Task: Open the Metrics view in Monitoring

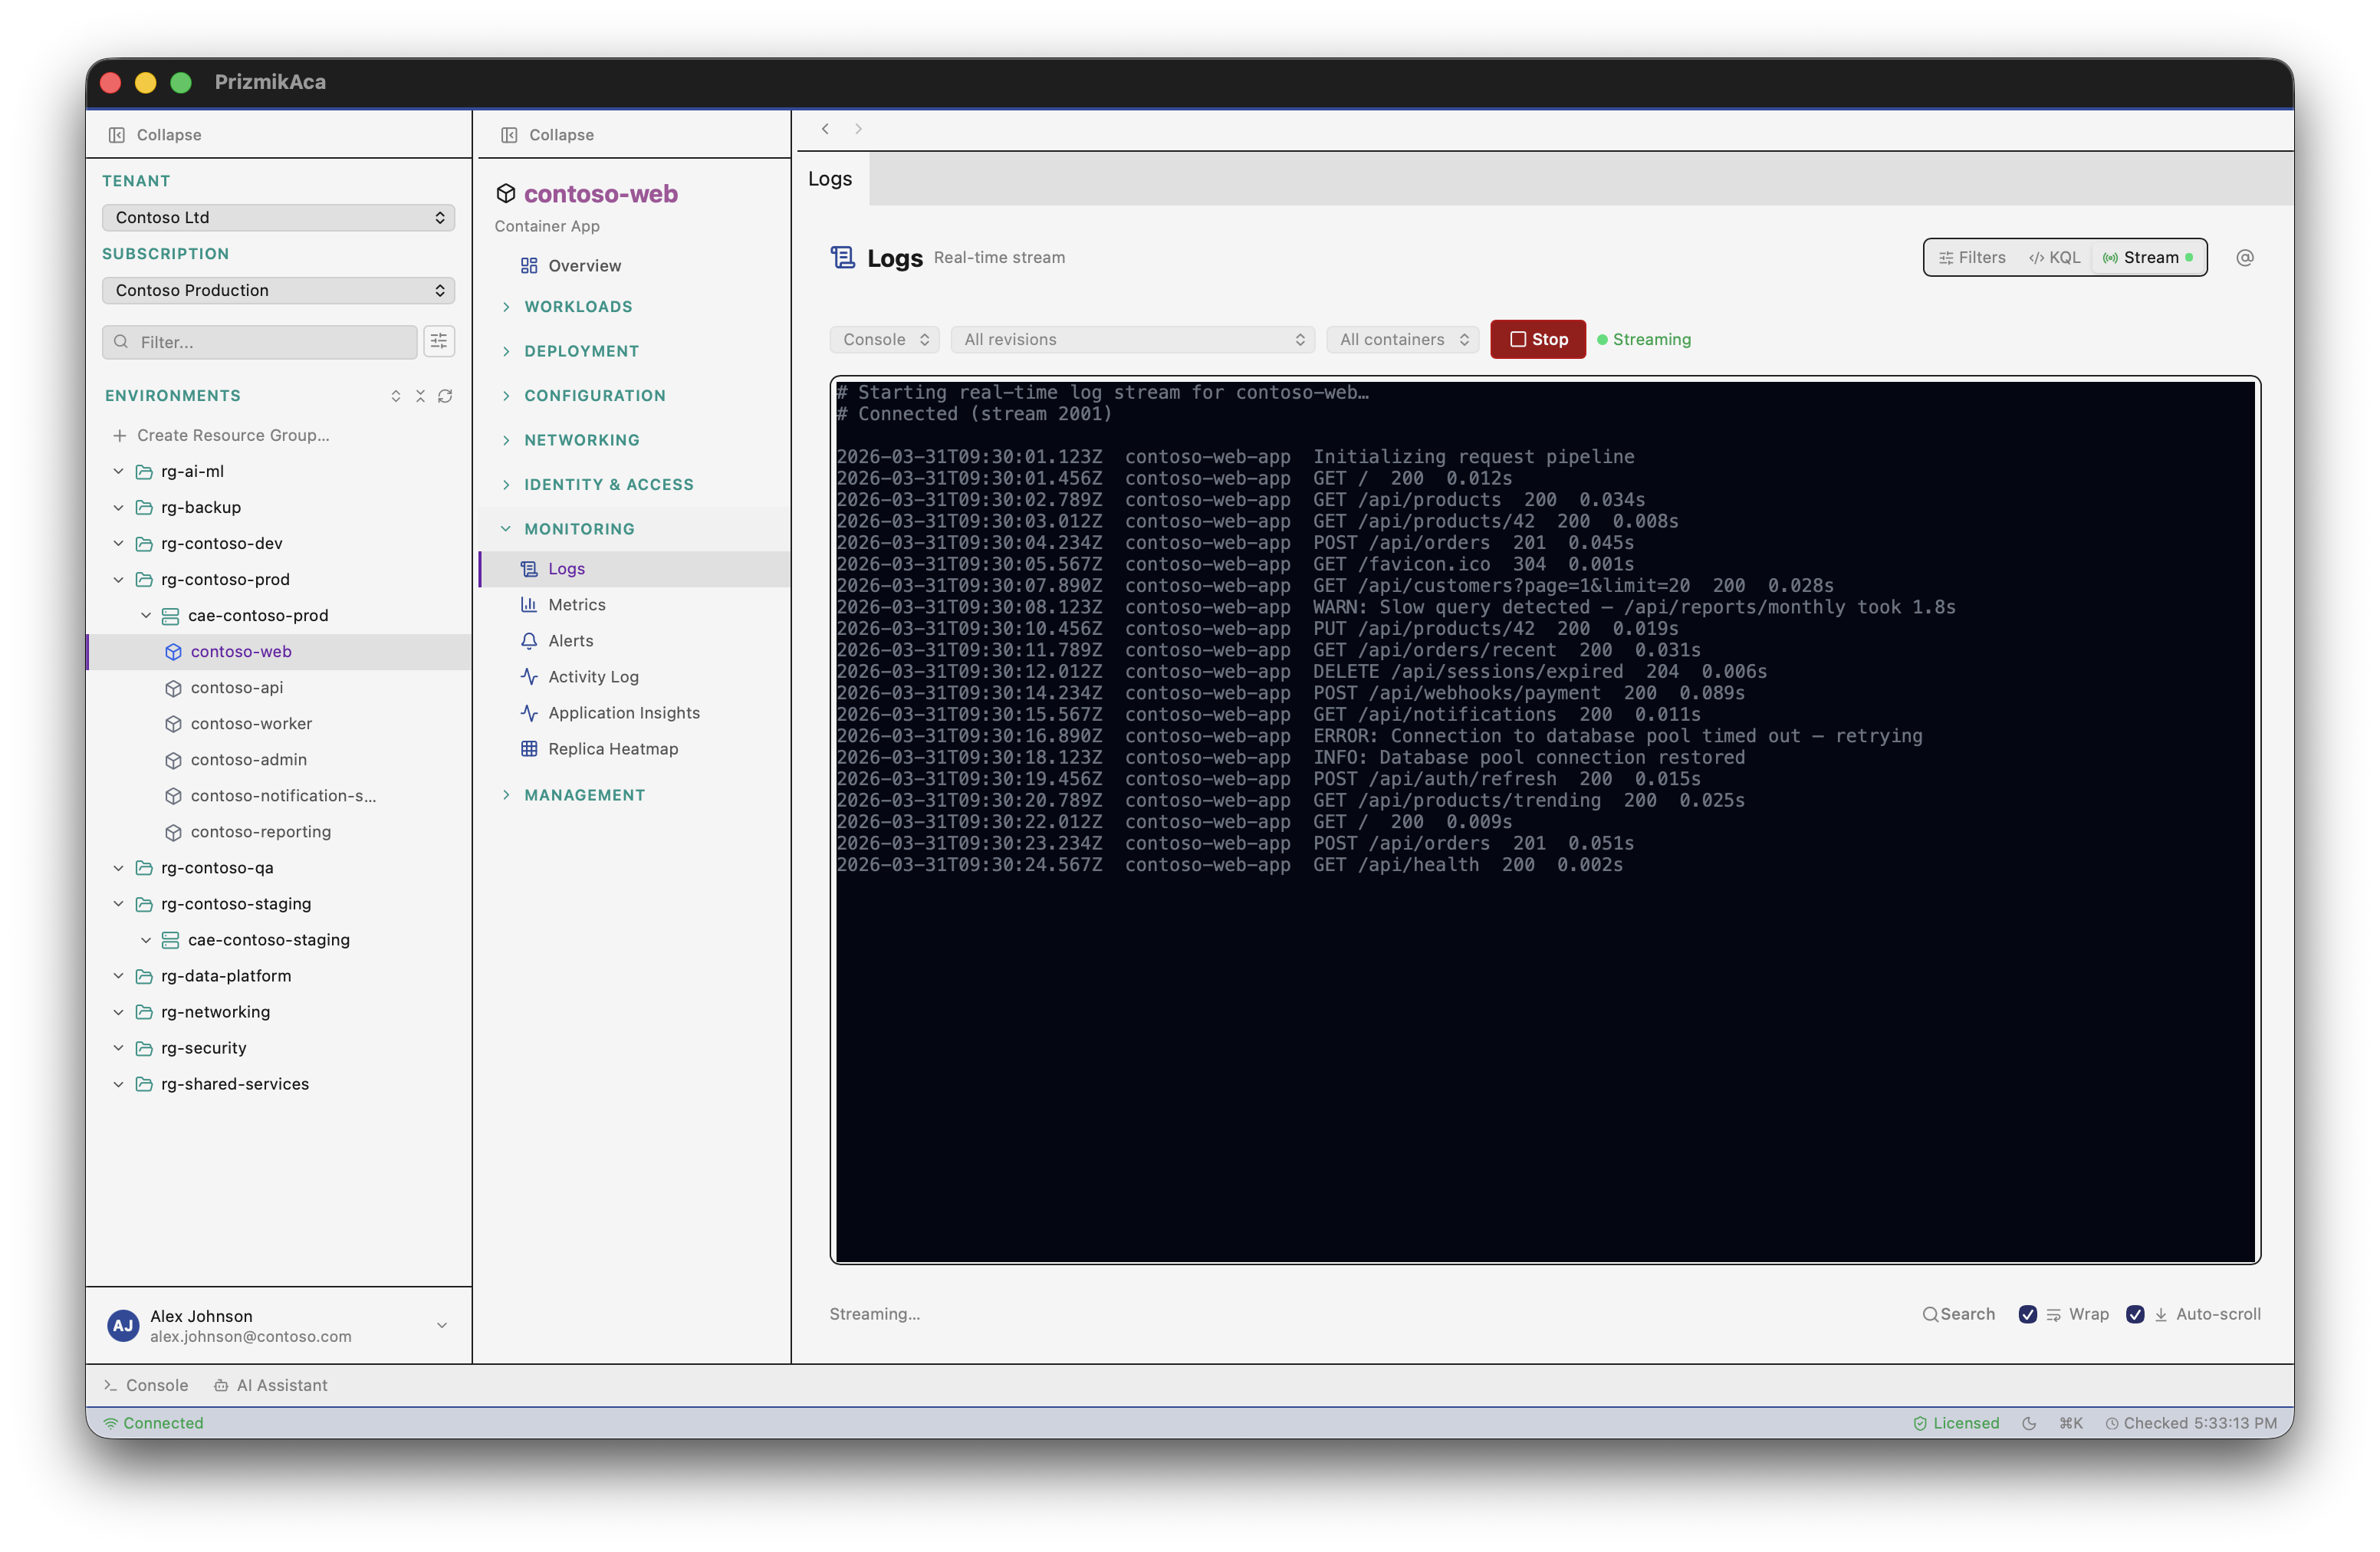Action: [x=576, y=604]
